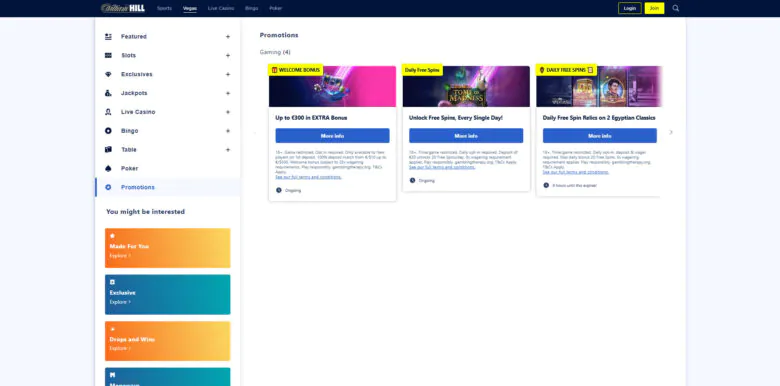Expand the Jackpots section
This screenshot has width=780, height=386.
(228, 93)
